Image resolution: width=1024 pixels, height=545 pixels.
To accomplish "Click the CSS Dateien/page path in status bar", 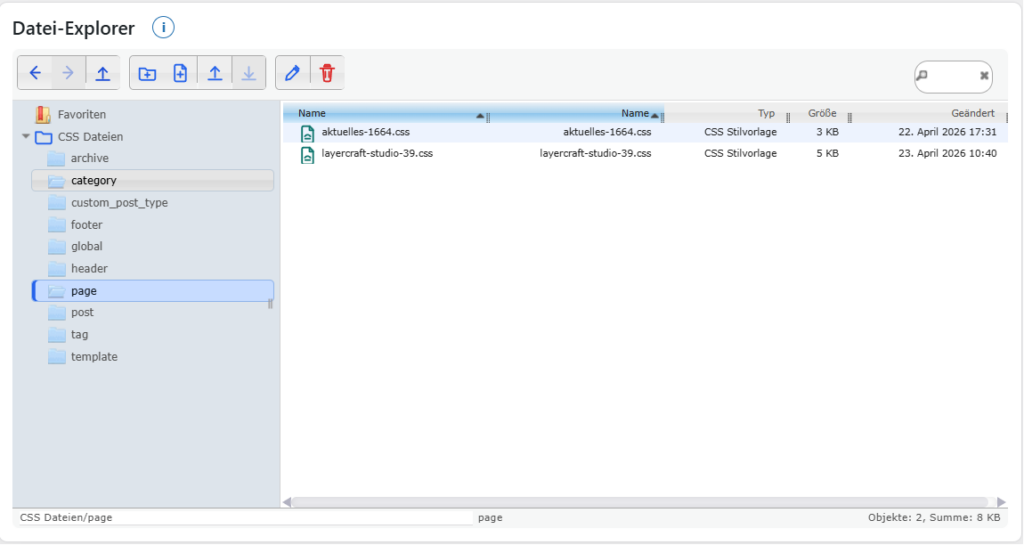I will [66, 518].
